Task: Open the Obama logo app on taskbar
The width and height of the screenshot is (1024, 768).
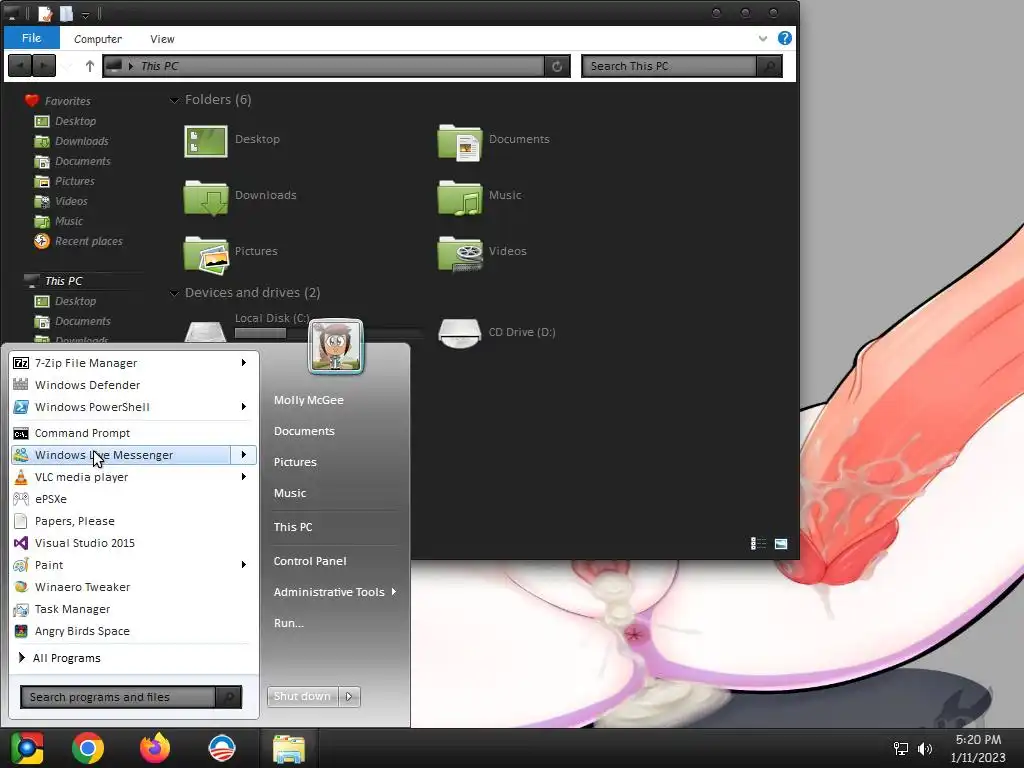Action: (x=221, y=748)
